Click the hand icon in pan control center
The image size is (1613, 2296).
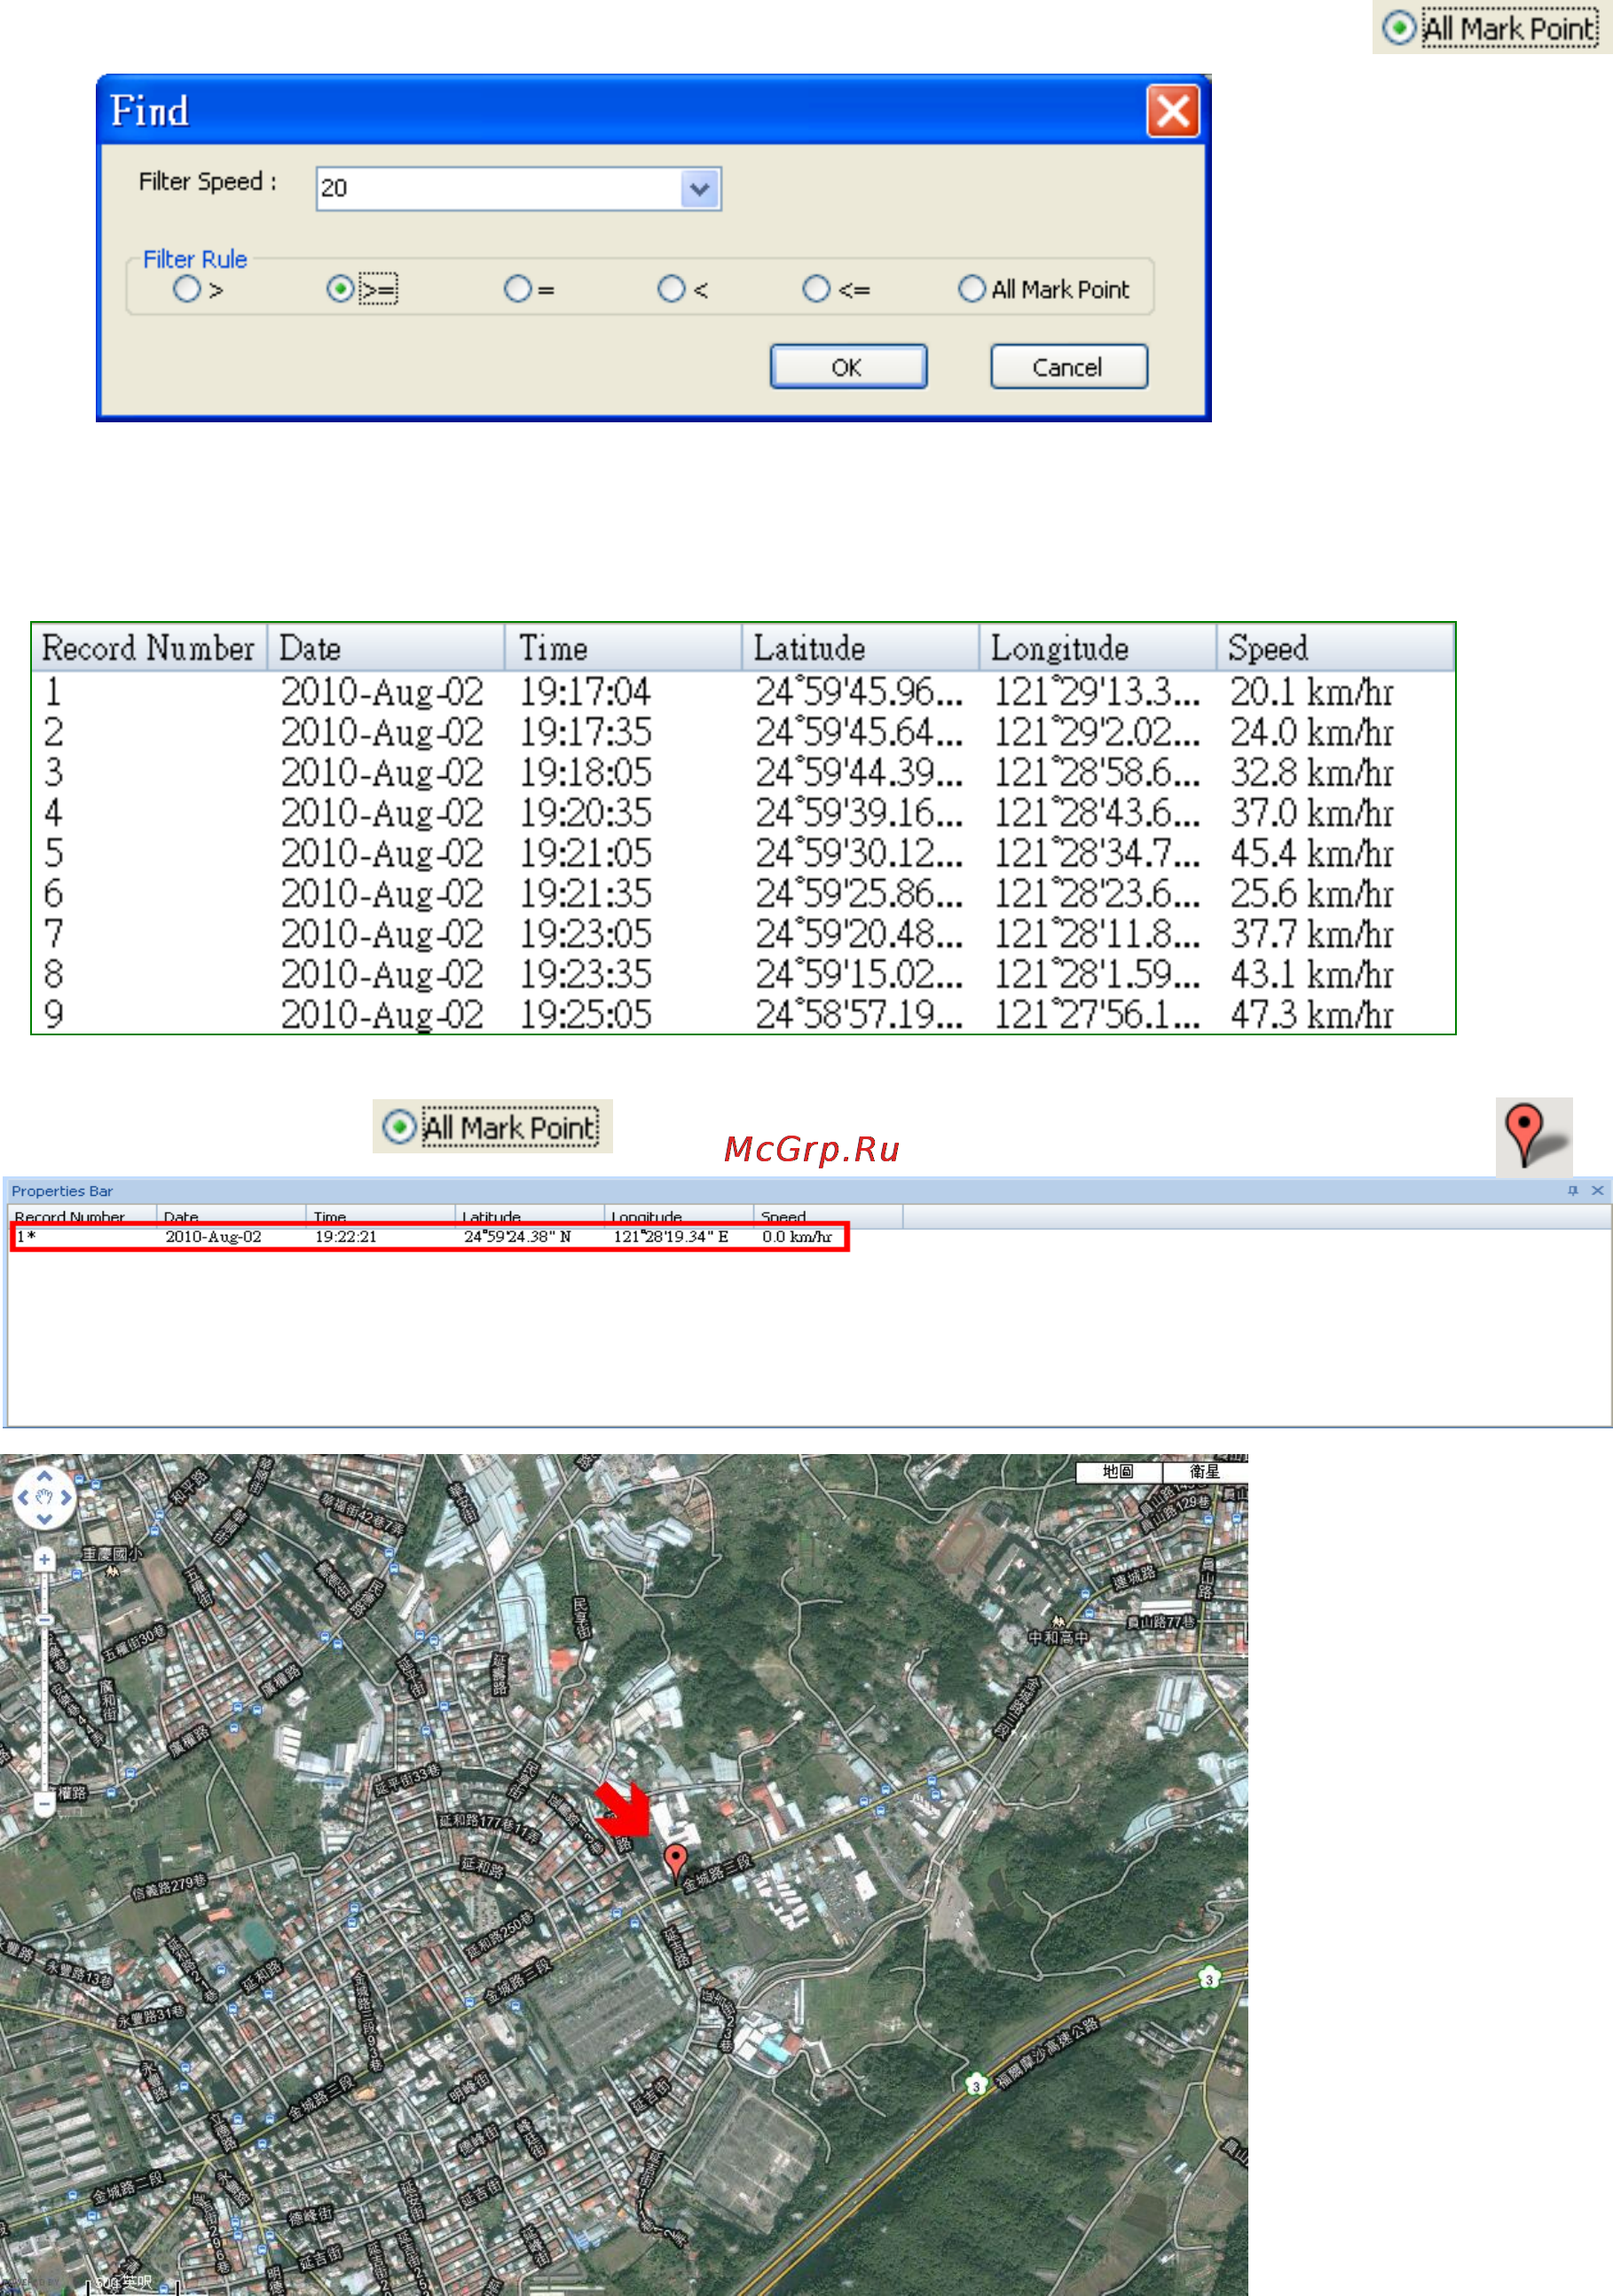44,1497
